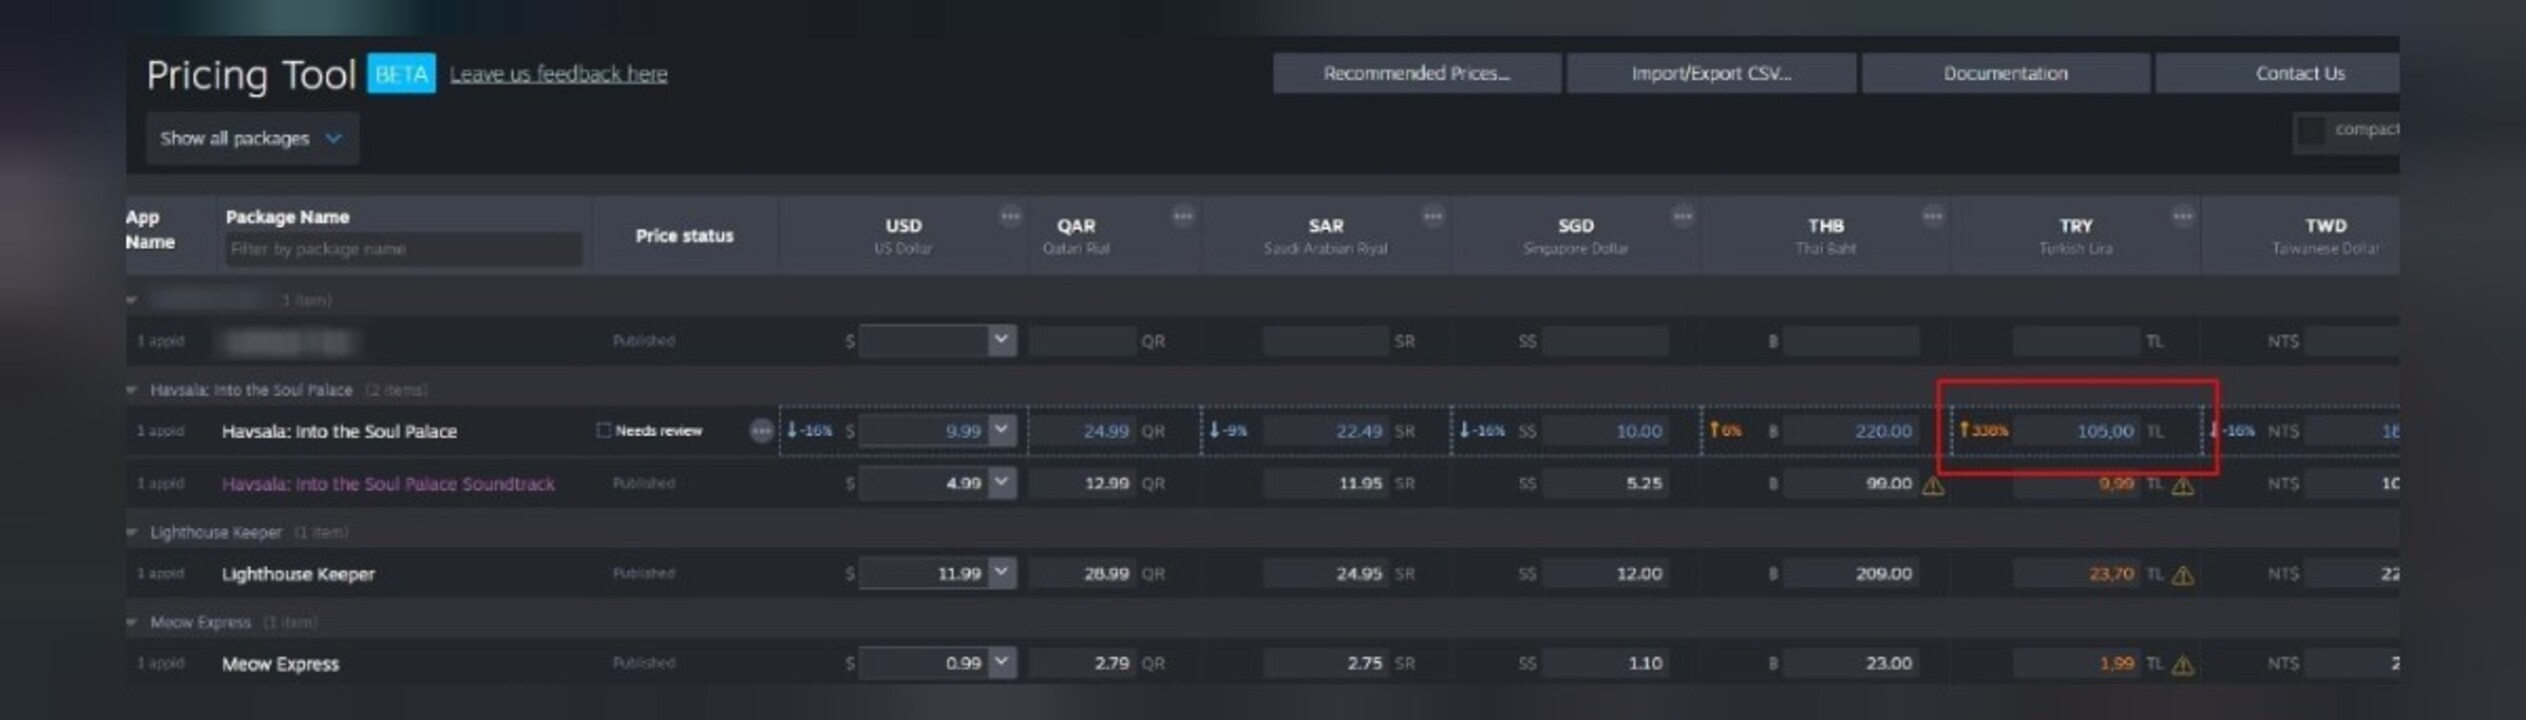Screen dimensions: 2526x720
Task: Edit the TRY 23,70 Lighthouse Keeper price
Action: [x=2076, y=574]
